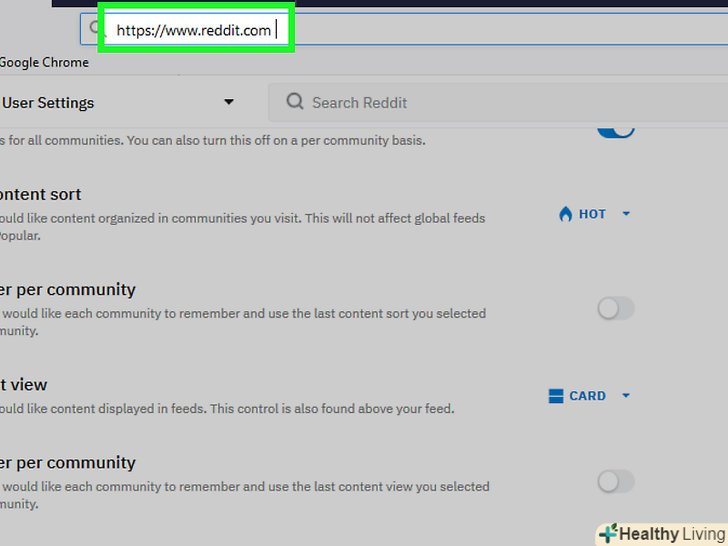Click the Google Chrome label

(x=44, y=62)
